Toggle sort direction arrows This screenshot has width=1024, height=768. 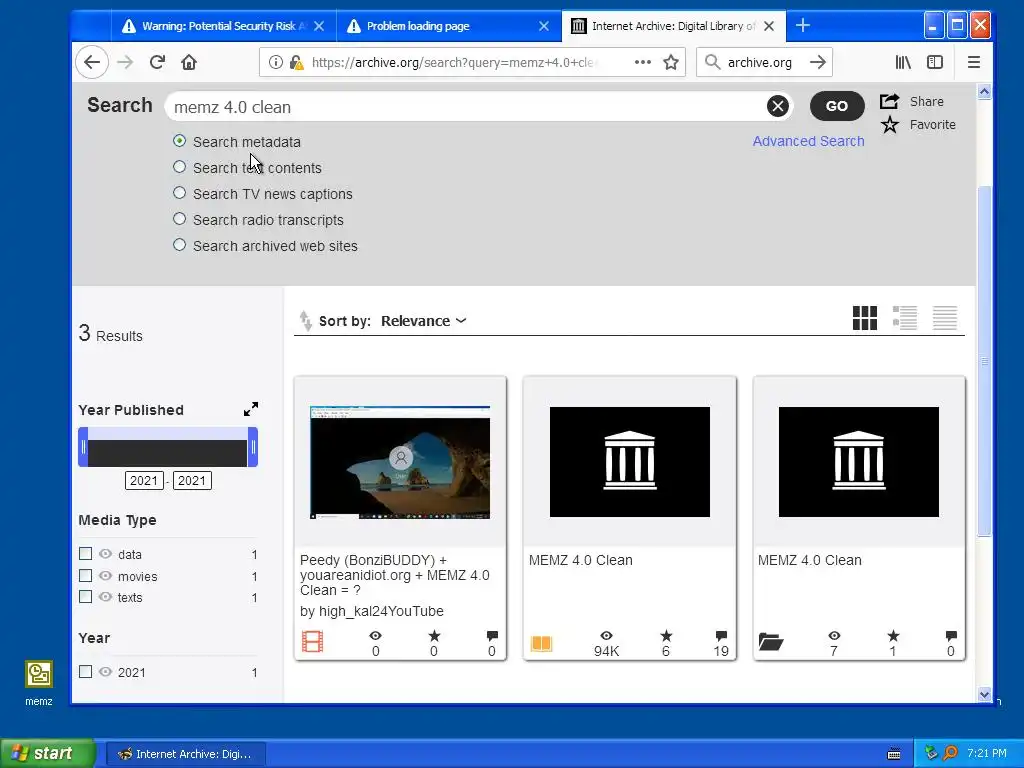pyautogui.click(x=305, y=321)
